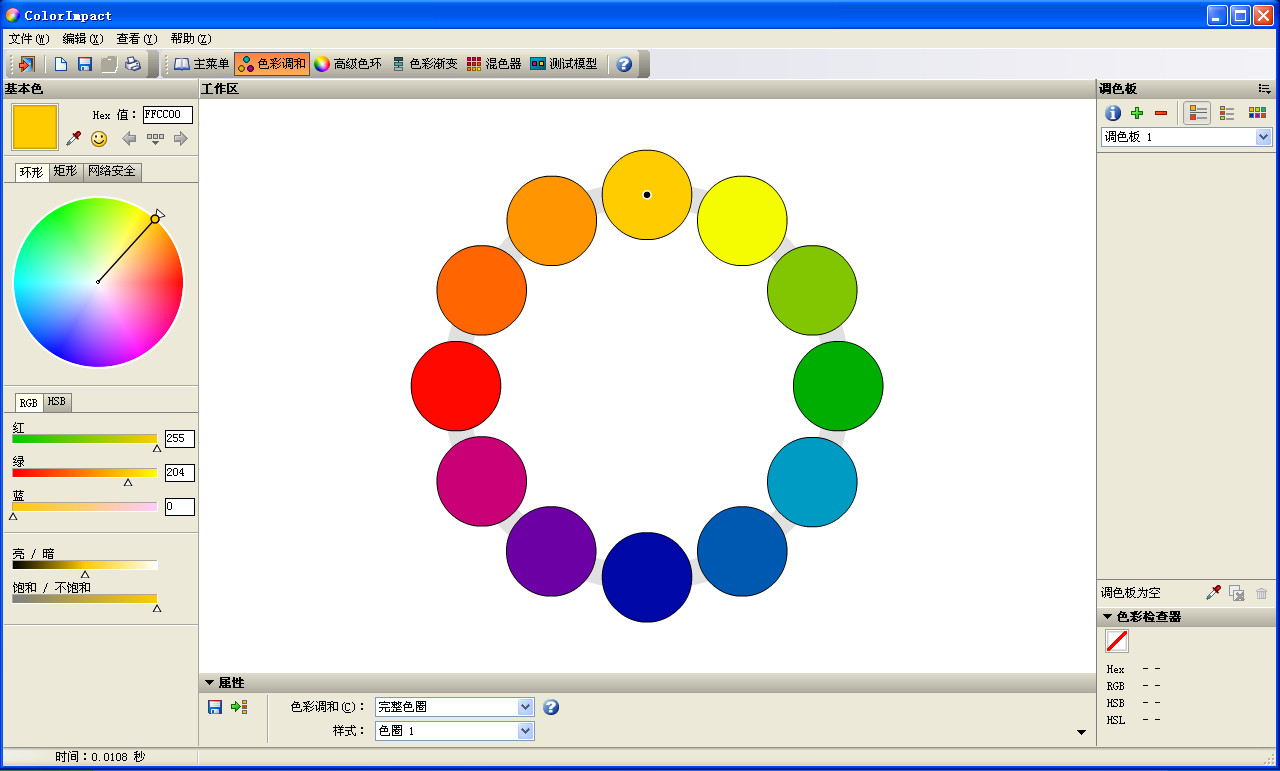Print using the printer toolbar icon
Viewport: 1280px width, 771px height.
coord(133,64)
